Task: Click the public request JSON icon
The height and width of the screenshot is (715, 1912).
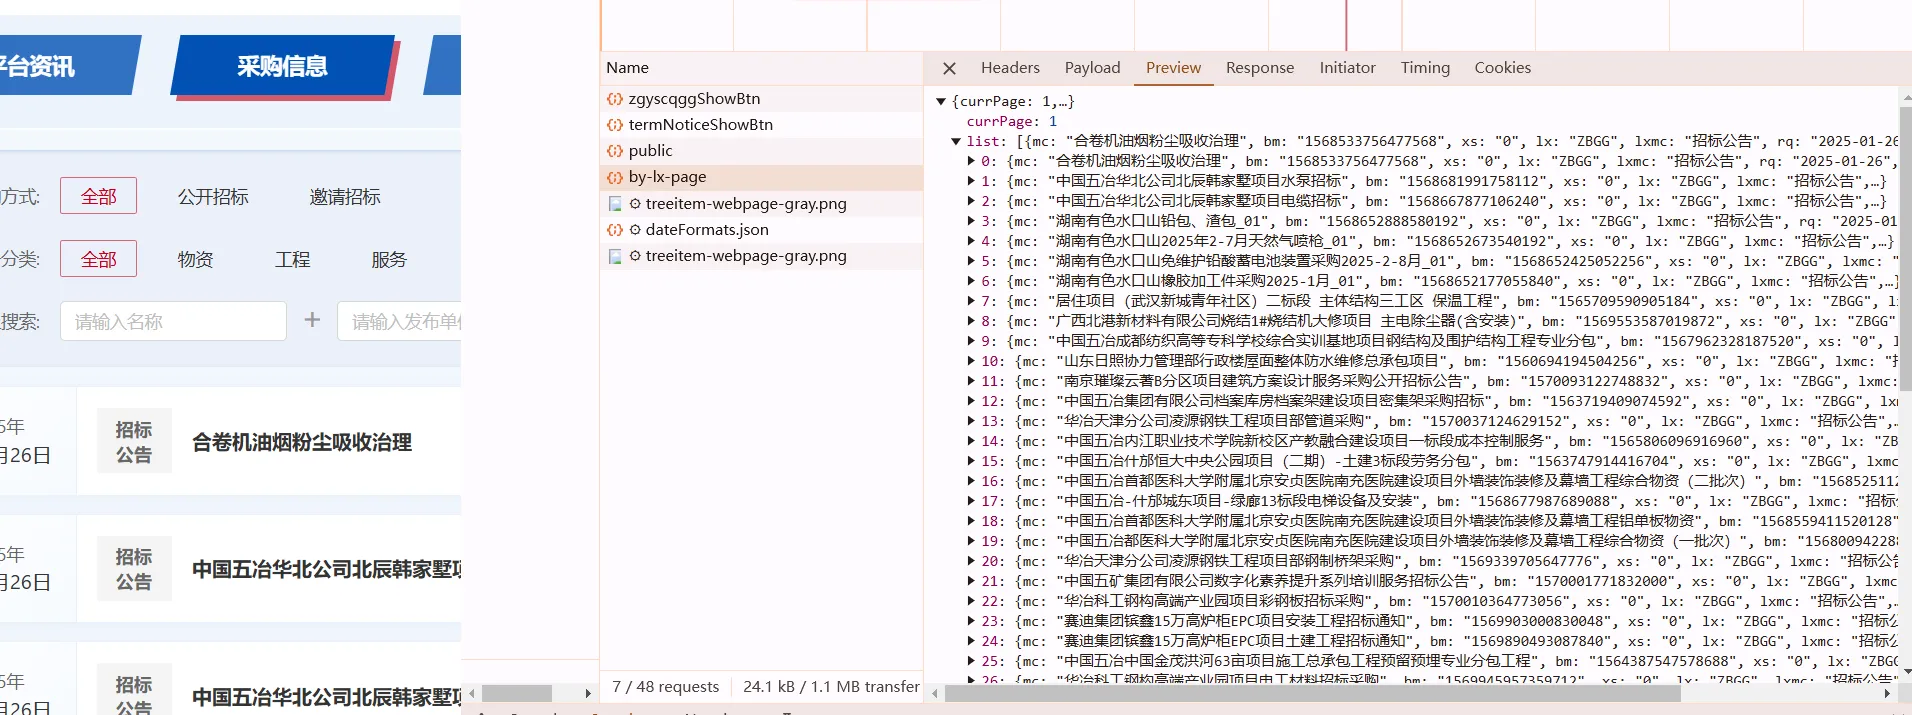Action: click(615, 151)
